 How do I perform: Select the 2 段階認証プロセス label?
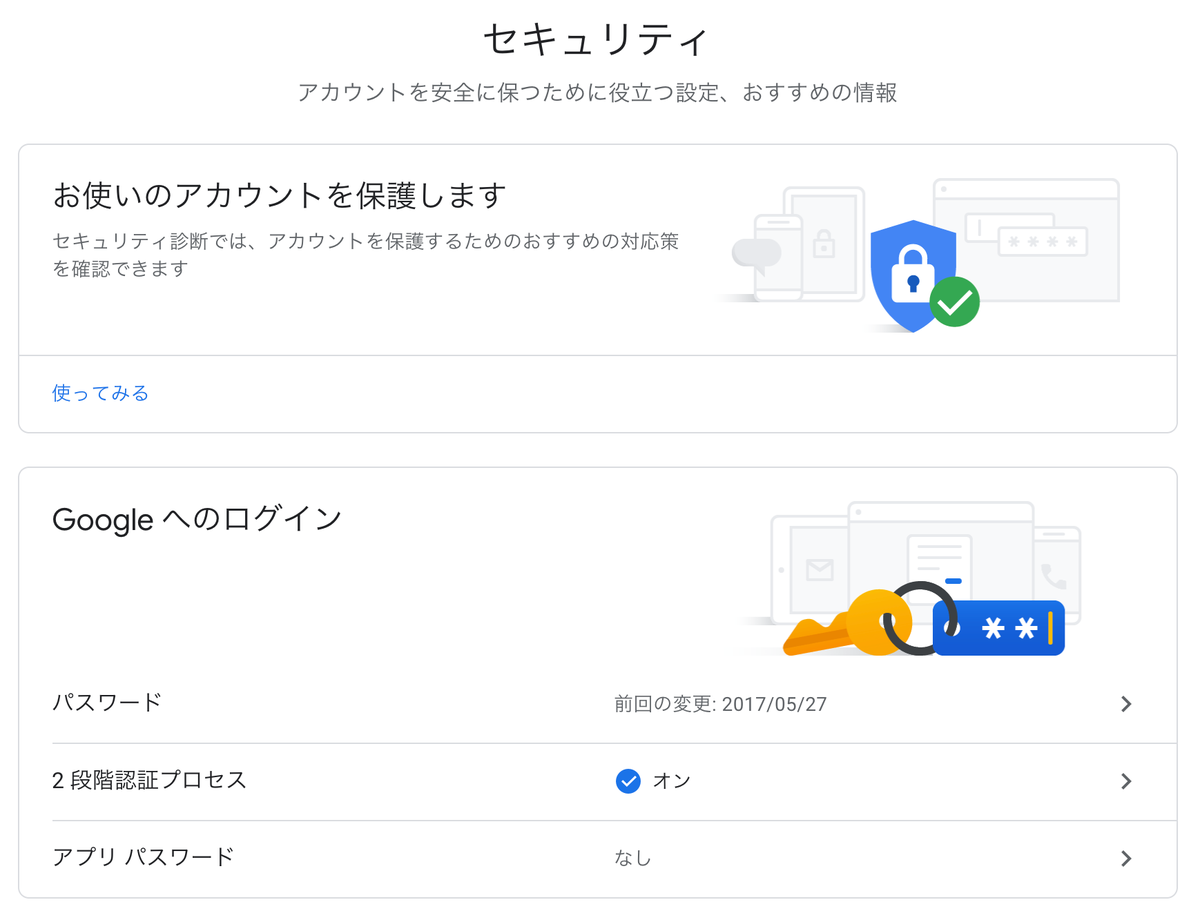click(x=149, y=780)
